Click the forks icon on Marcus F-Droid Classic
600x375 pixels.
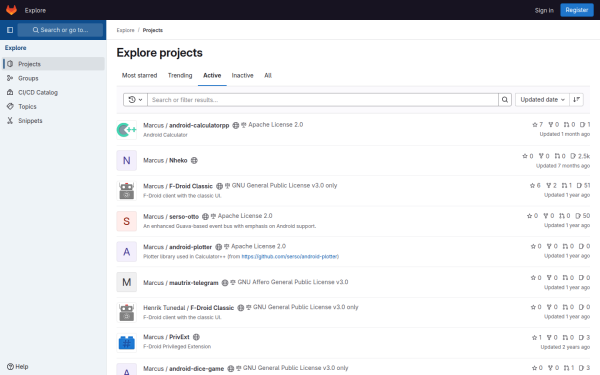click(x=549, y=185)
